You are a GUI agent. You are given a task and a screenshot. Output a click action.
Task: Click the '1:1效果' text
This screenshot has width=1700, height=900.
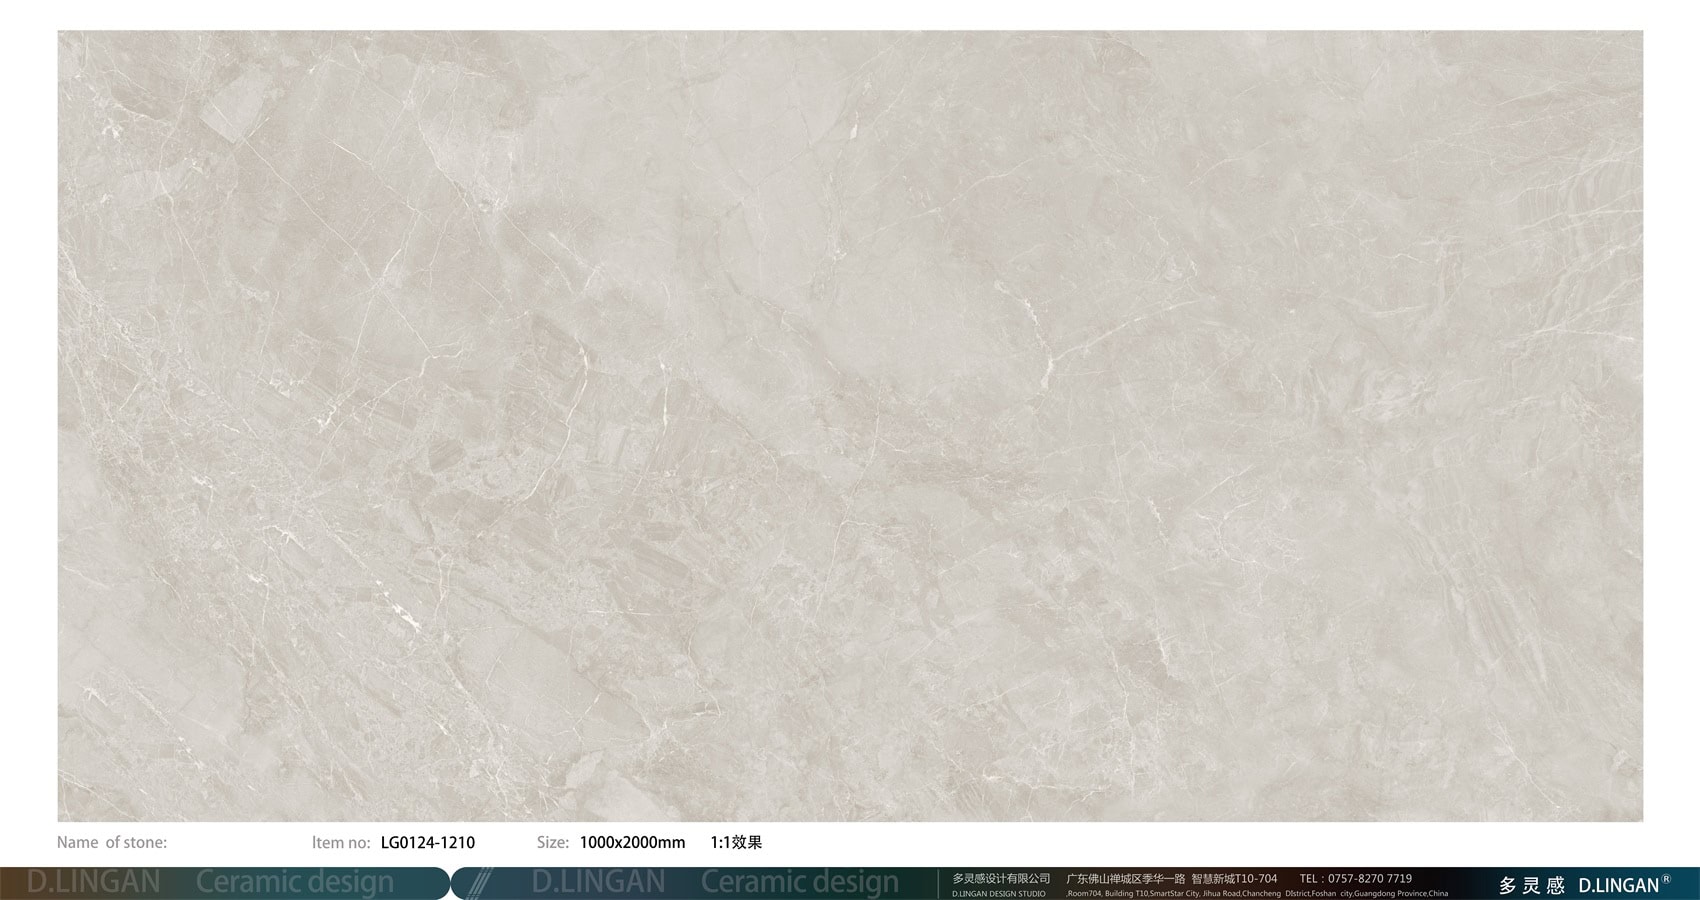(x=736, y=842)
